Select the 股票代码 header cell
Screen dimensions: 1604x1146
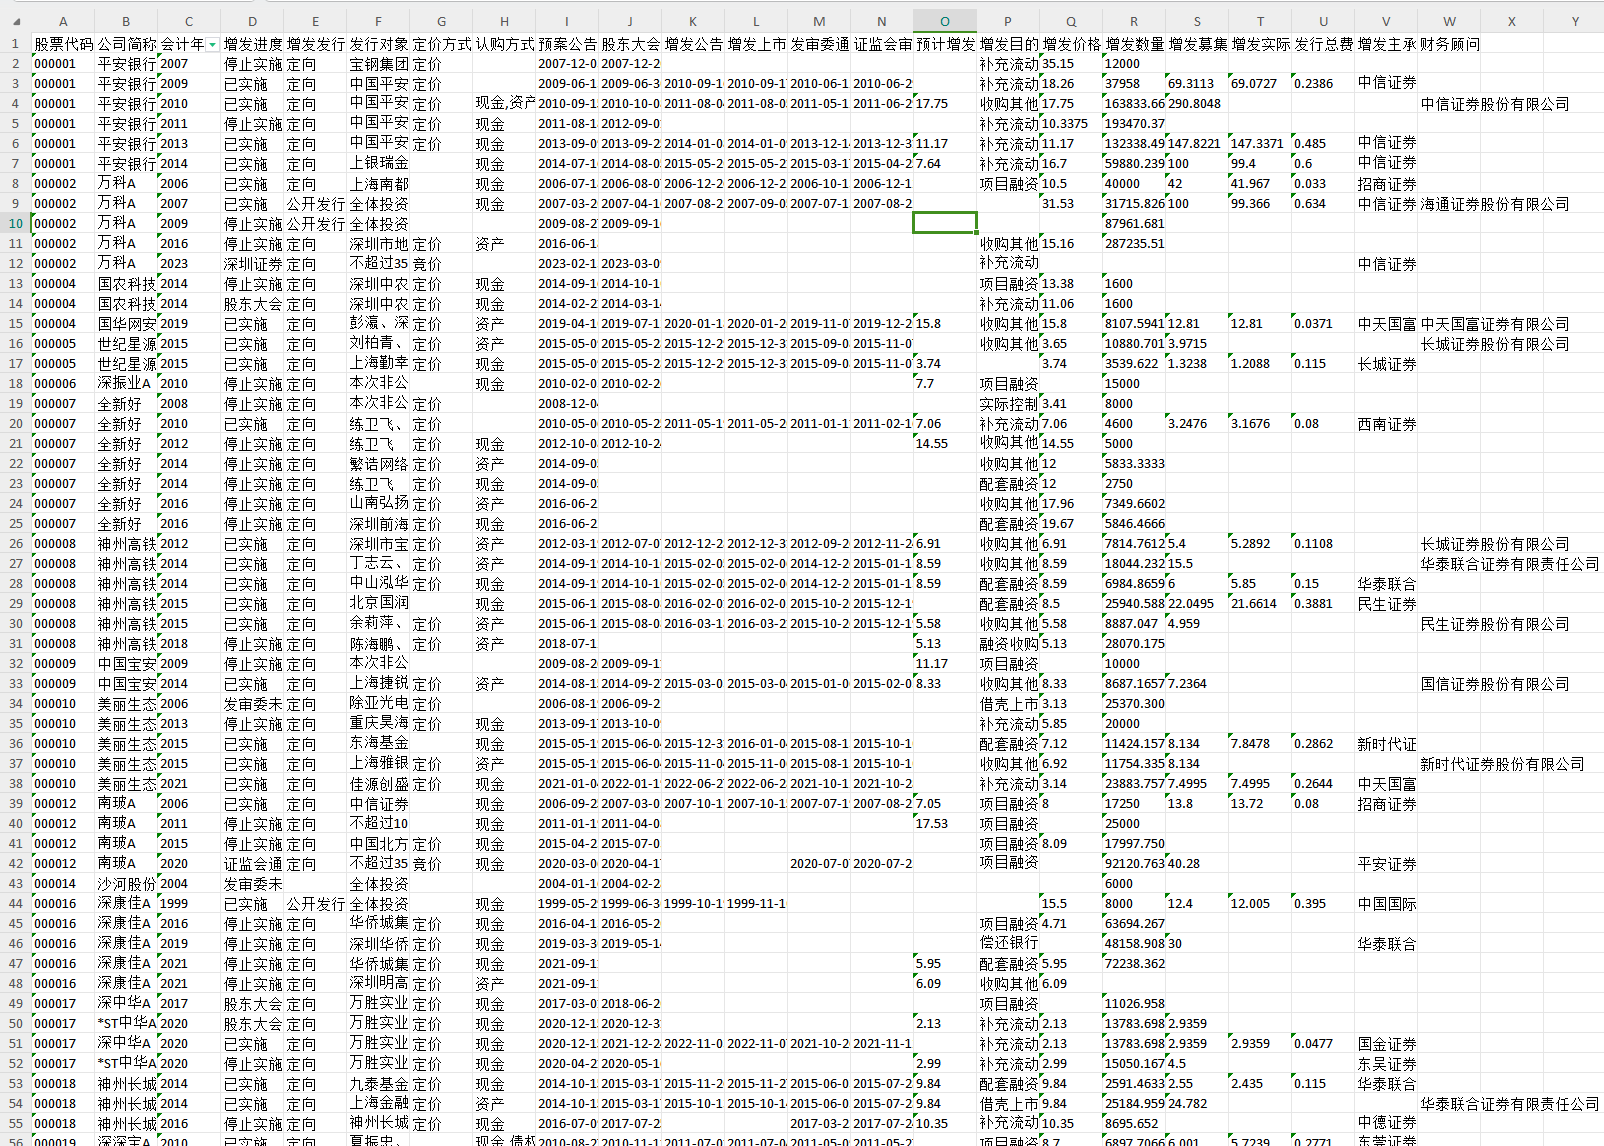click(63, 44)
